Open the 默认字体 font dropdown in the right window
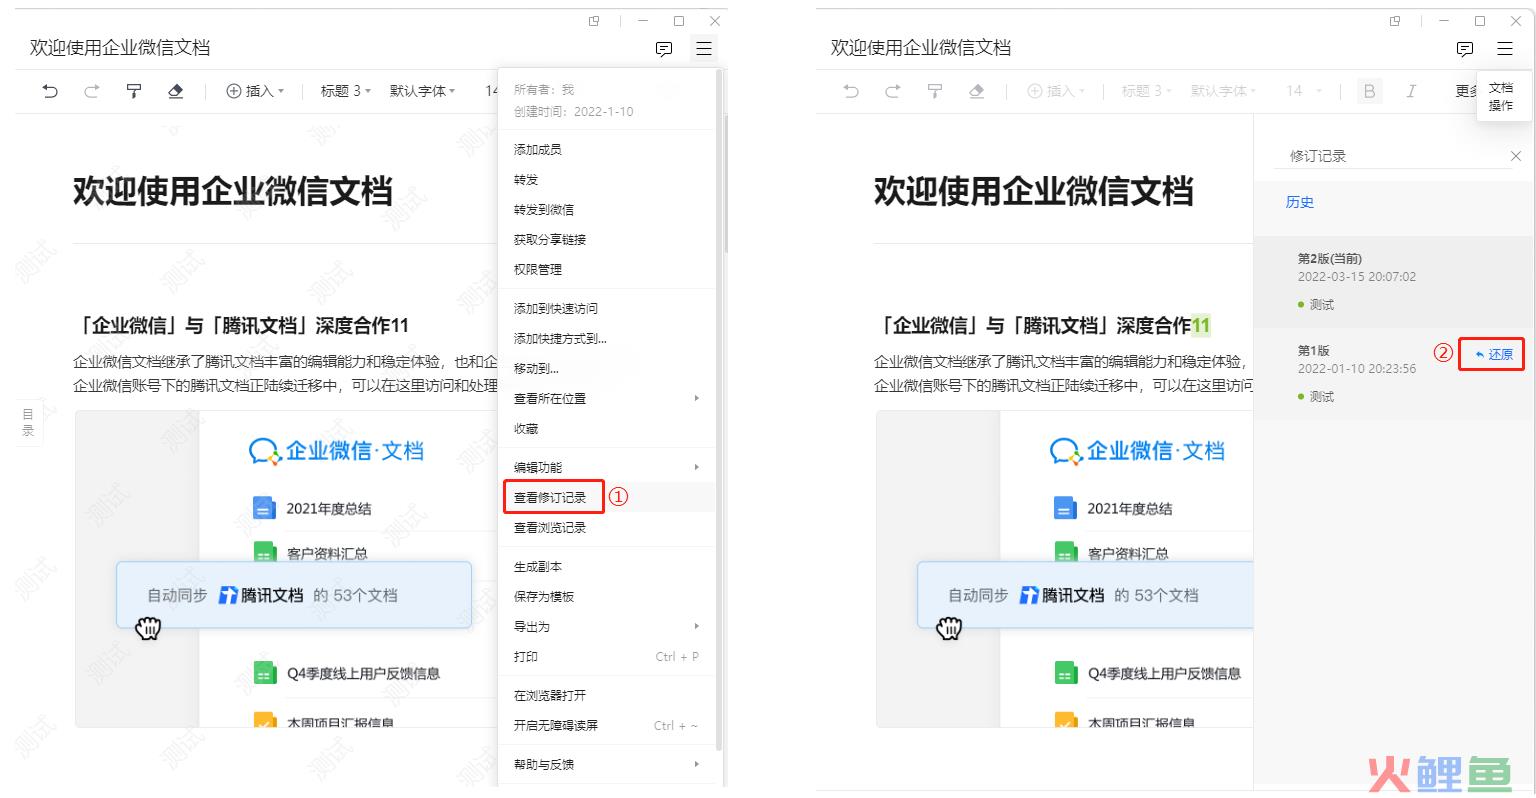 pos(1224,91)
